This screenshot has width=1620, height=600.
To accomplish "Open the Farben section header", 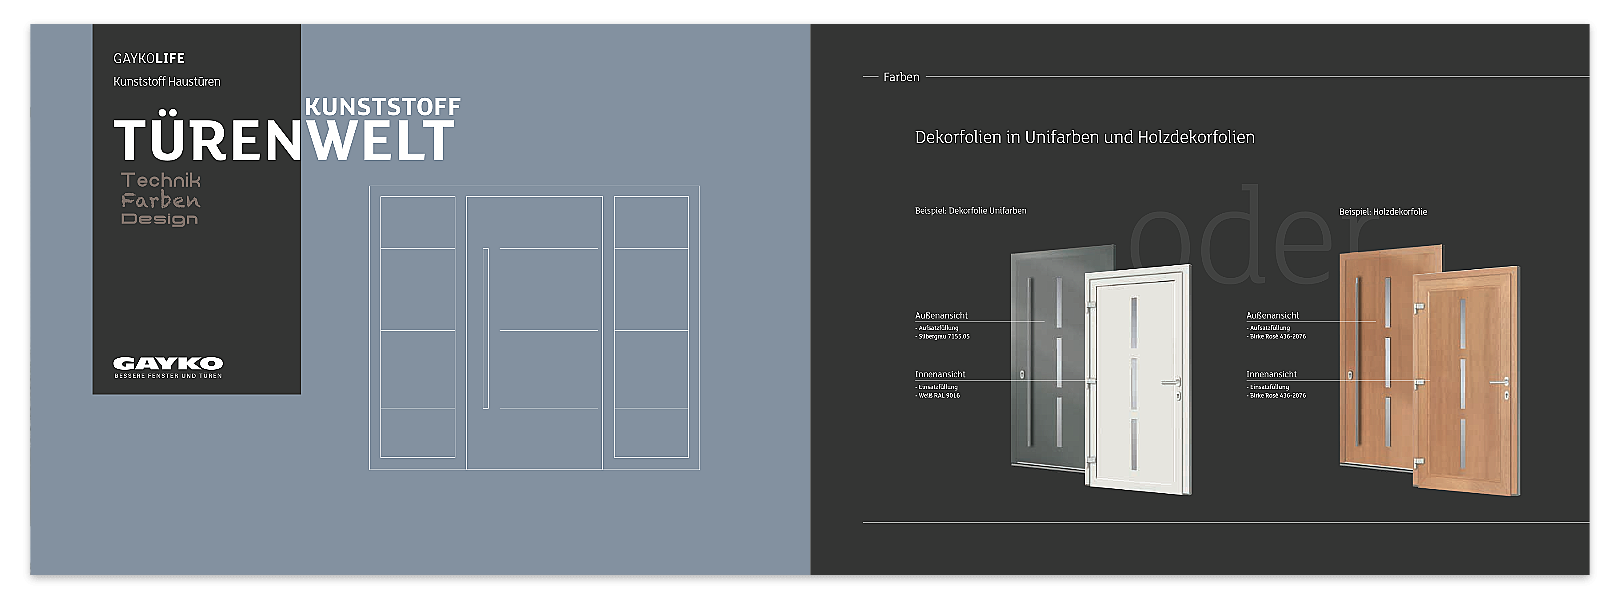I will click(x=901, y=77).
